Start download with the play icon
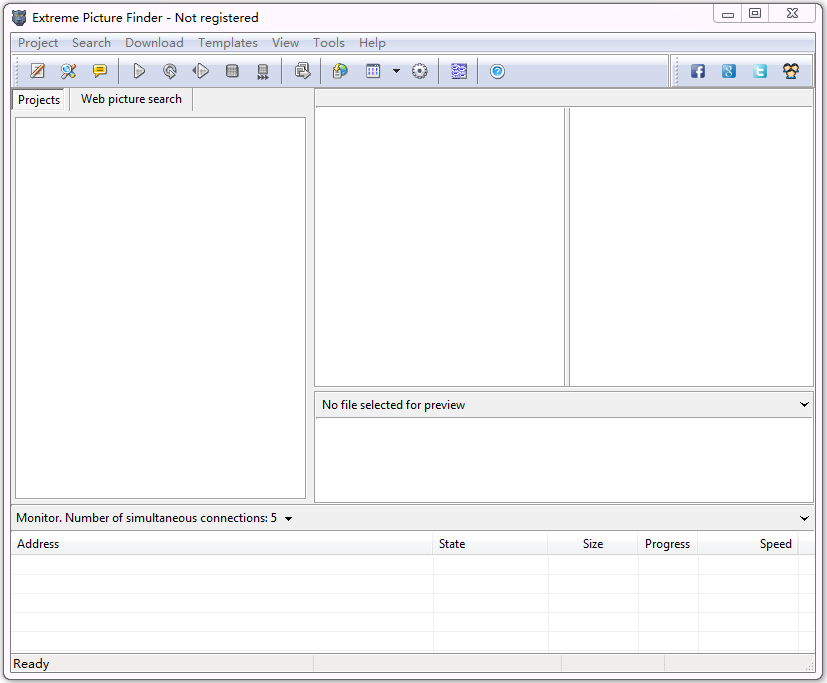This screenshot has width=827, height=683. point(139,71)
